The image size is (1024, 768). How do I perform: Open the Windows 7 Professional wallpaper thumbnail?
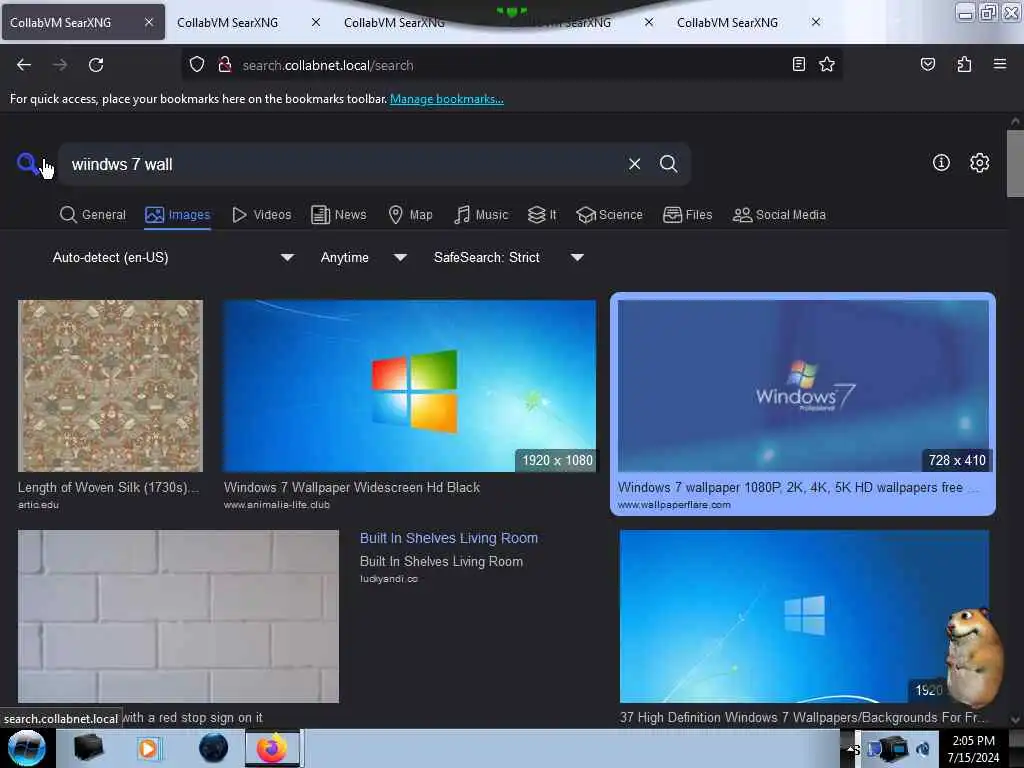(x=803, y=385)
